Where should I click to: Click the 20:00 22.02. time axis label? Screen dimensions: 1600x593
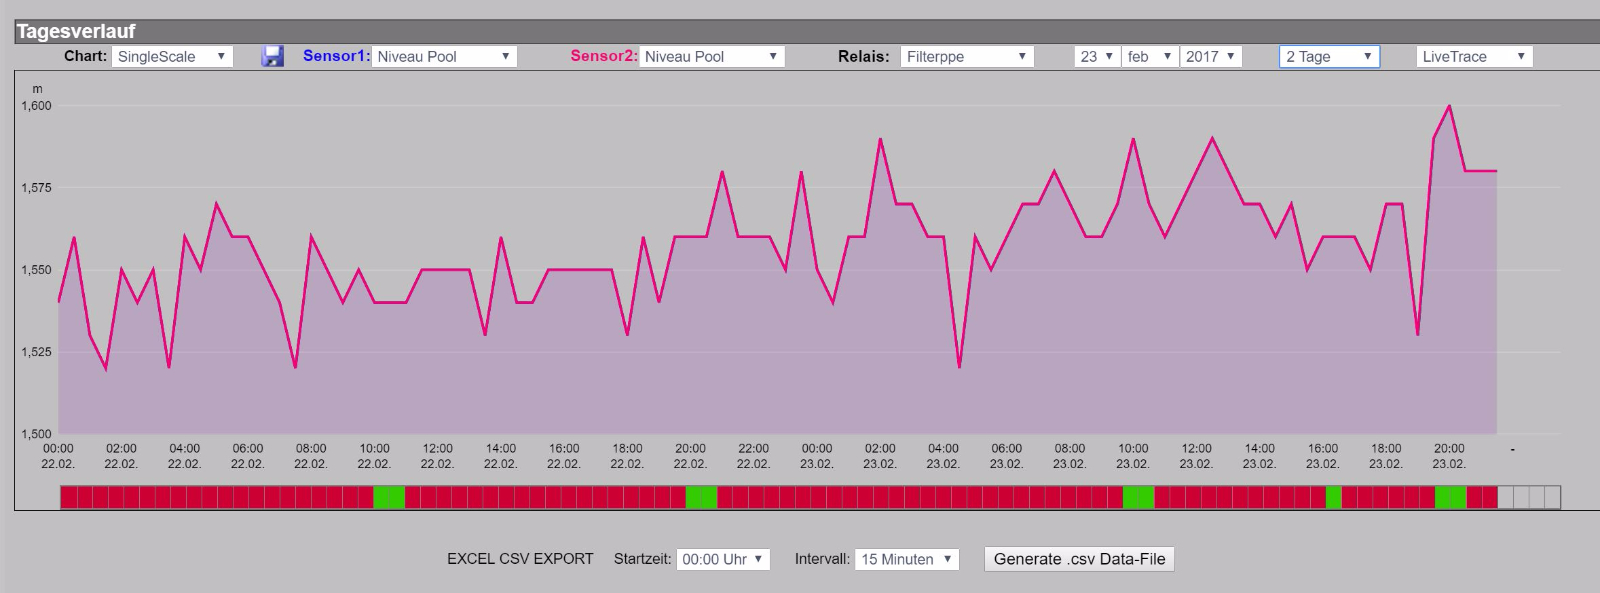point(690,456)
